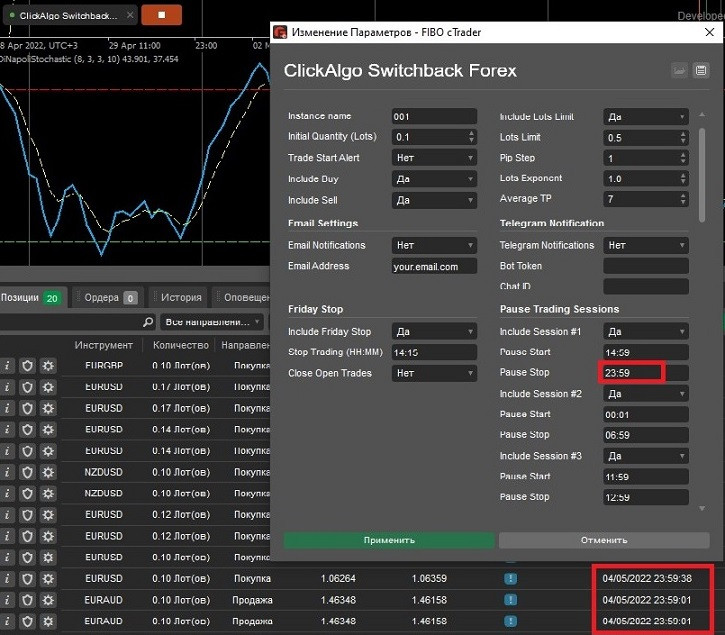725x635 pixels.
Task: Open info icon for EURGBP position row
Action: point(7,366)
